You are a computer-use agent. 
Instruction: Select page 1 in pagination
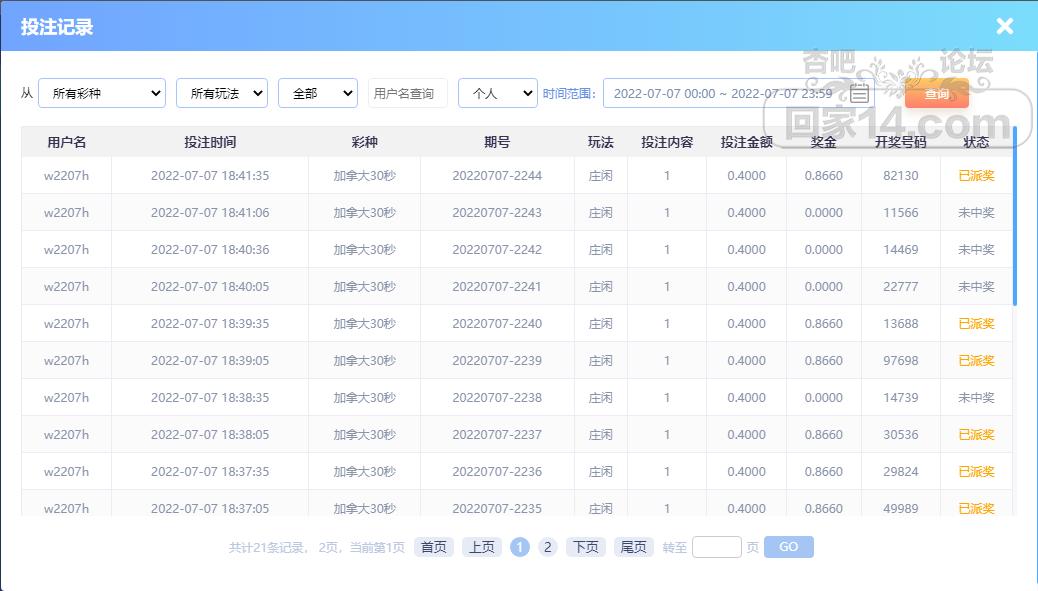tap(520, 547)
